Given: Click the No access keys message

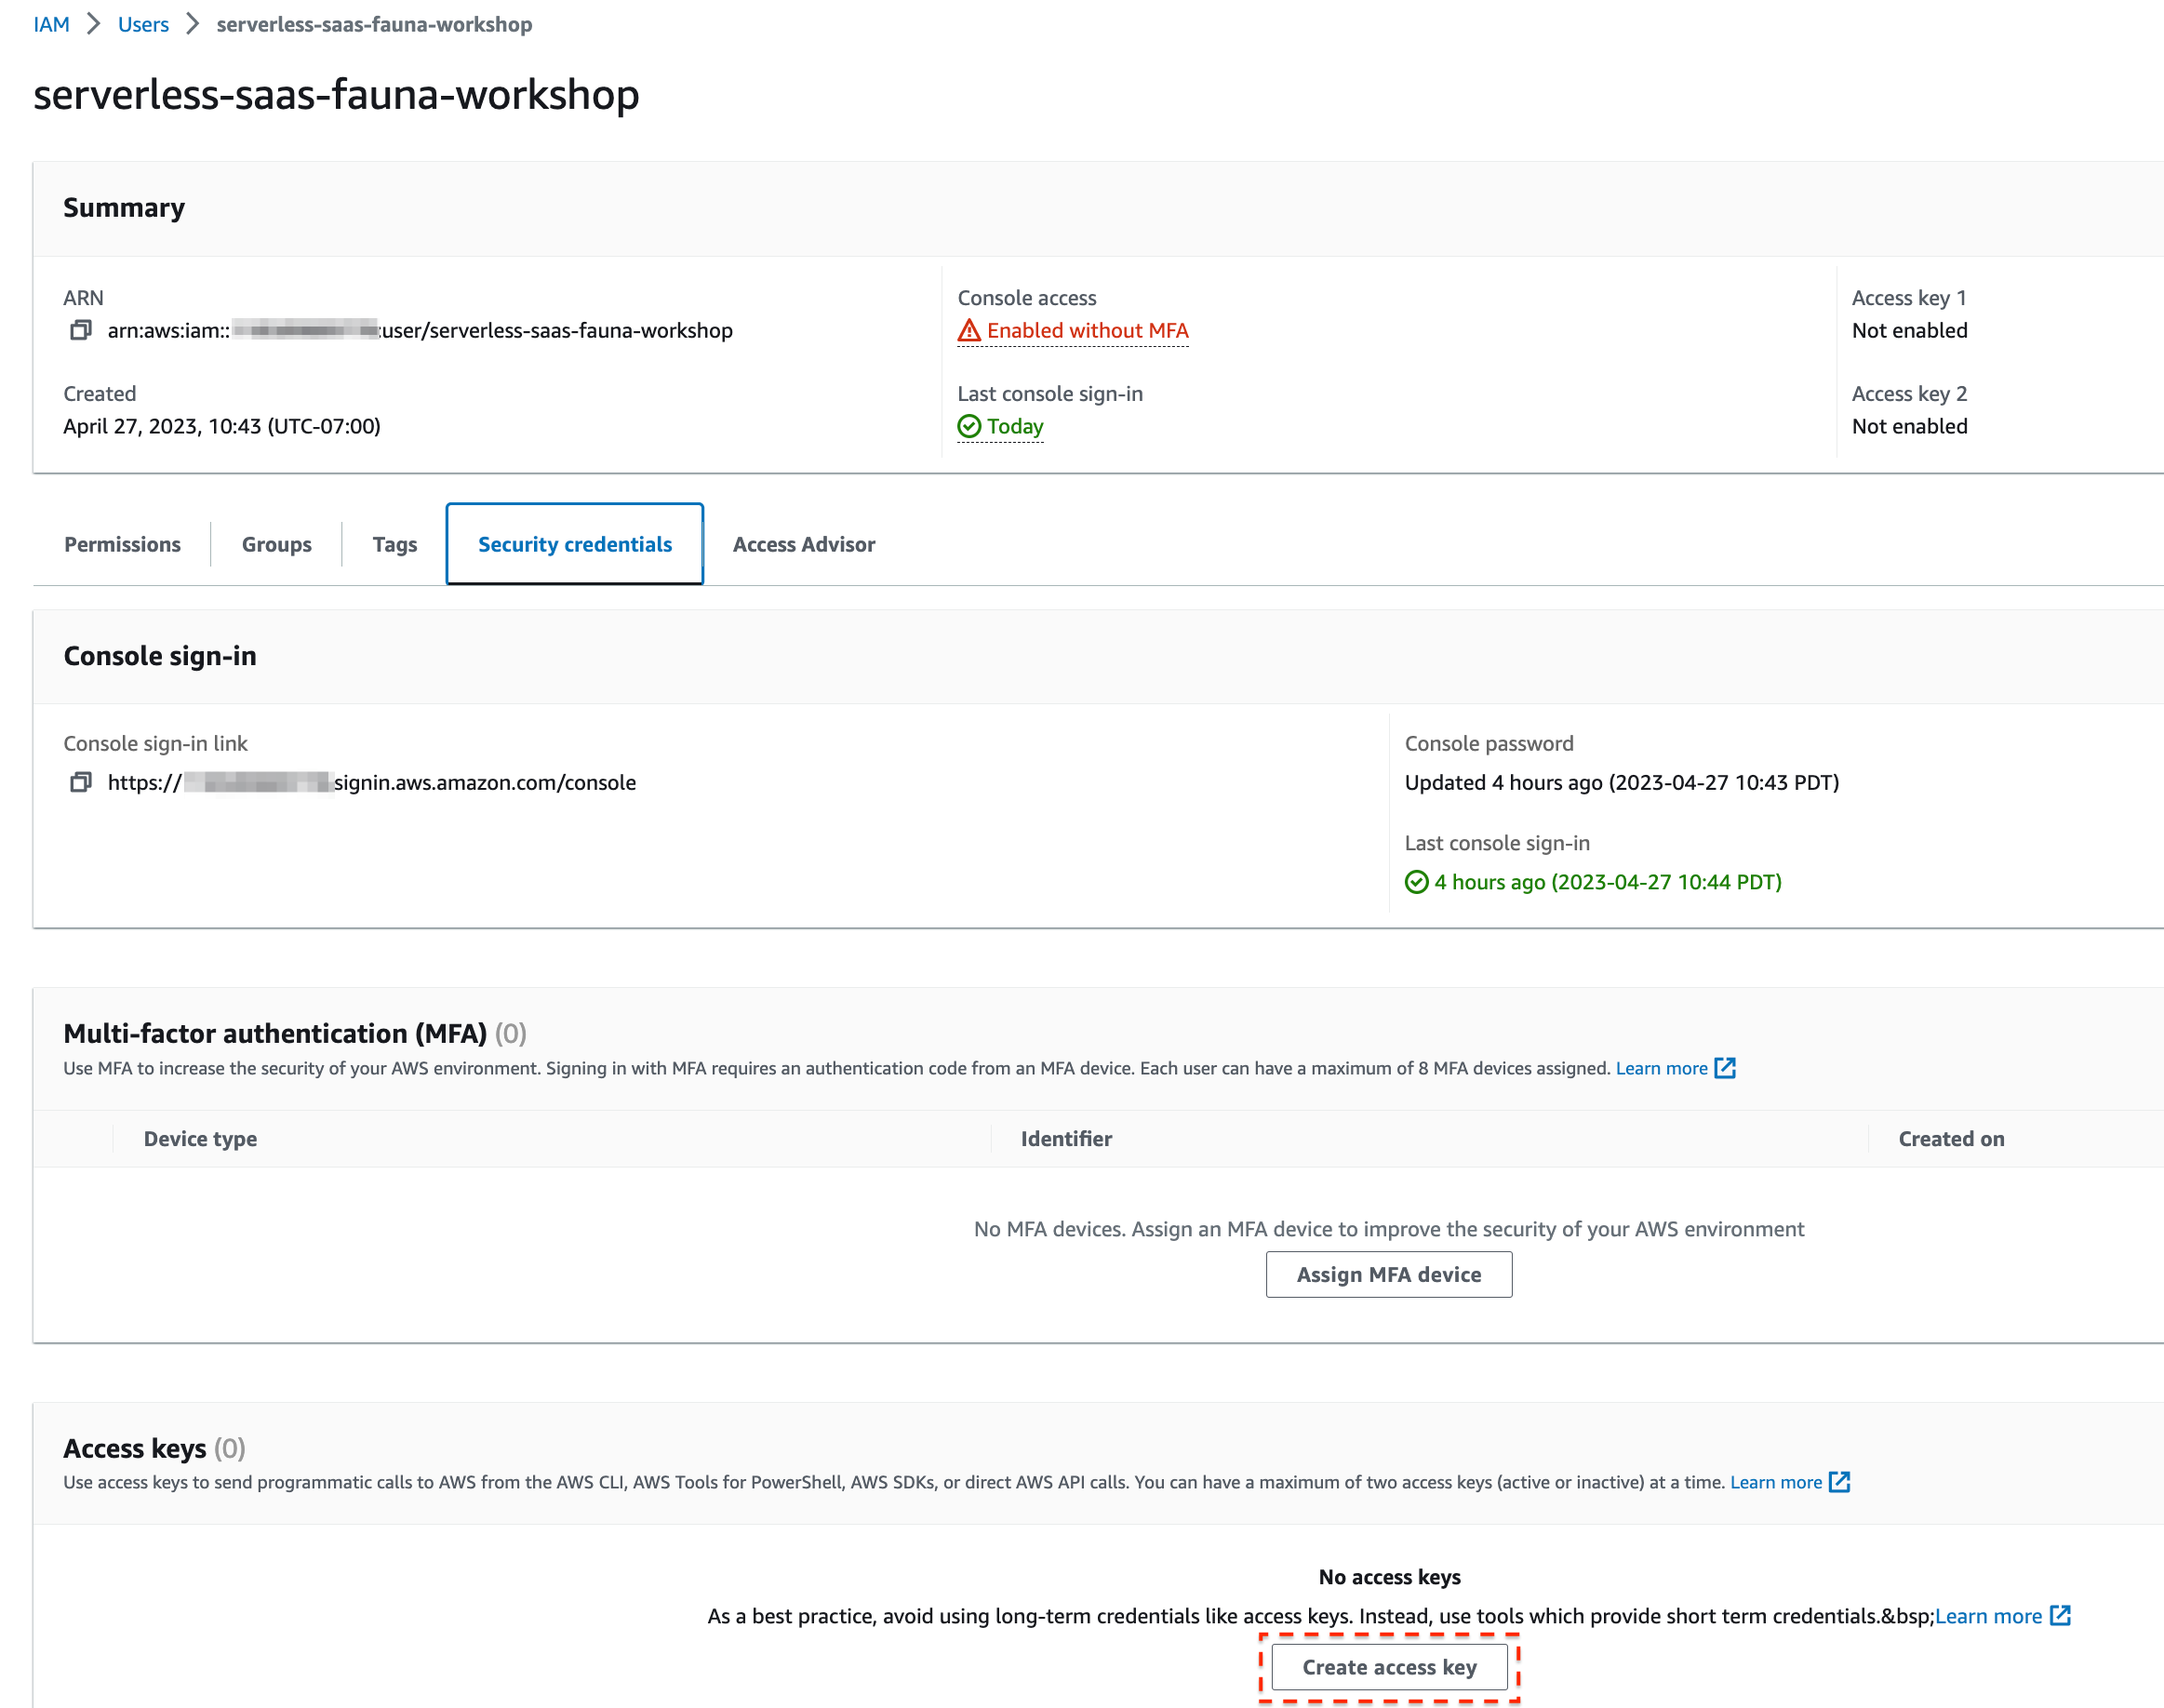Looking at the screenshot, I should click(1389, 1577).
